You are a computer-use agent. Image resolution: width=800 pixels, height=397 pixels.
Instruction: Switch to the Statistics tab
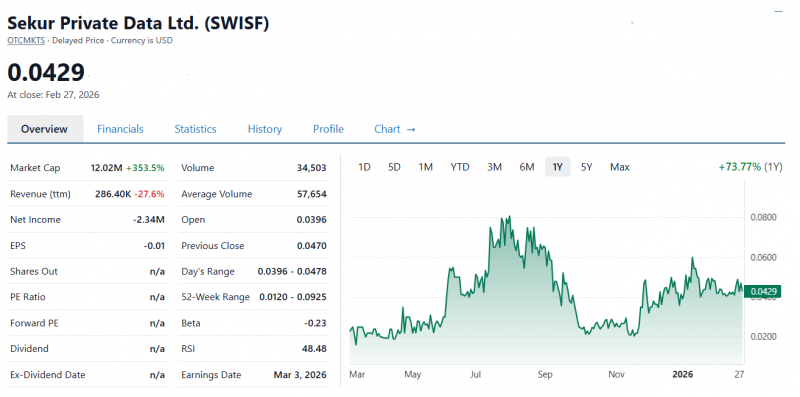[195, 129]
